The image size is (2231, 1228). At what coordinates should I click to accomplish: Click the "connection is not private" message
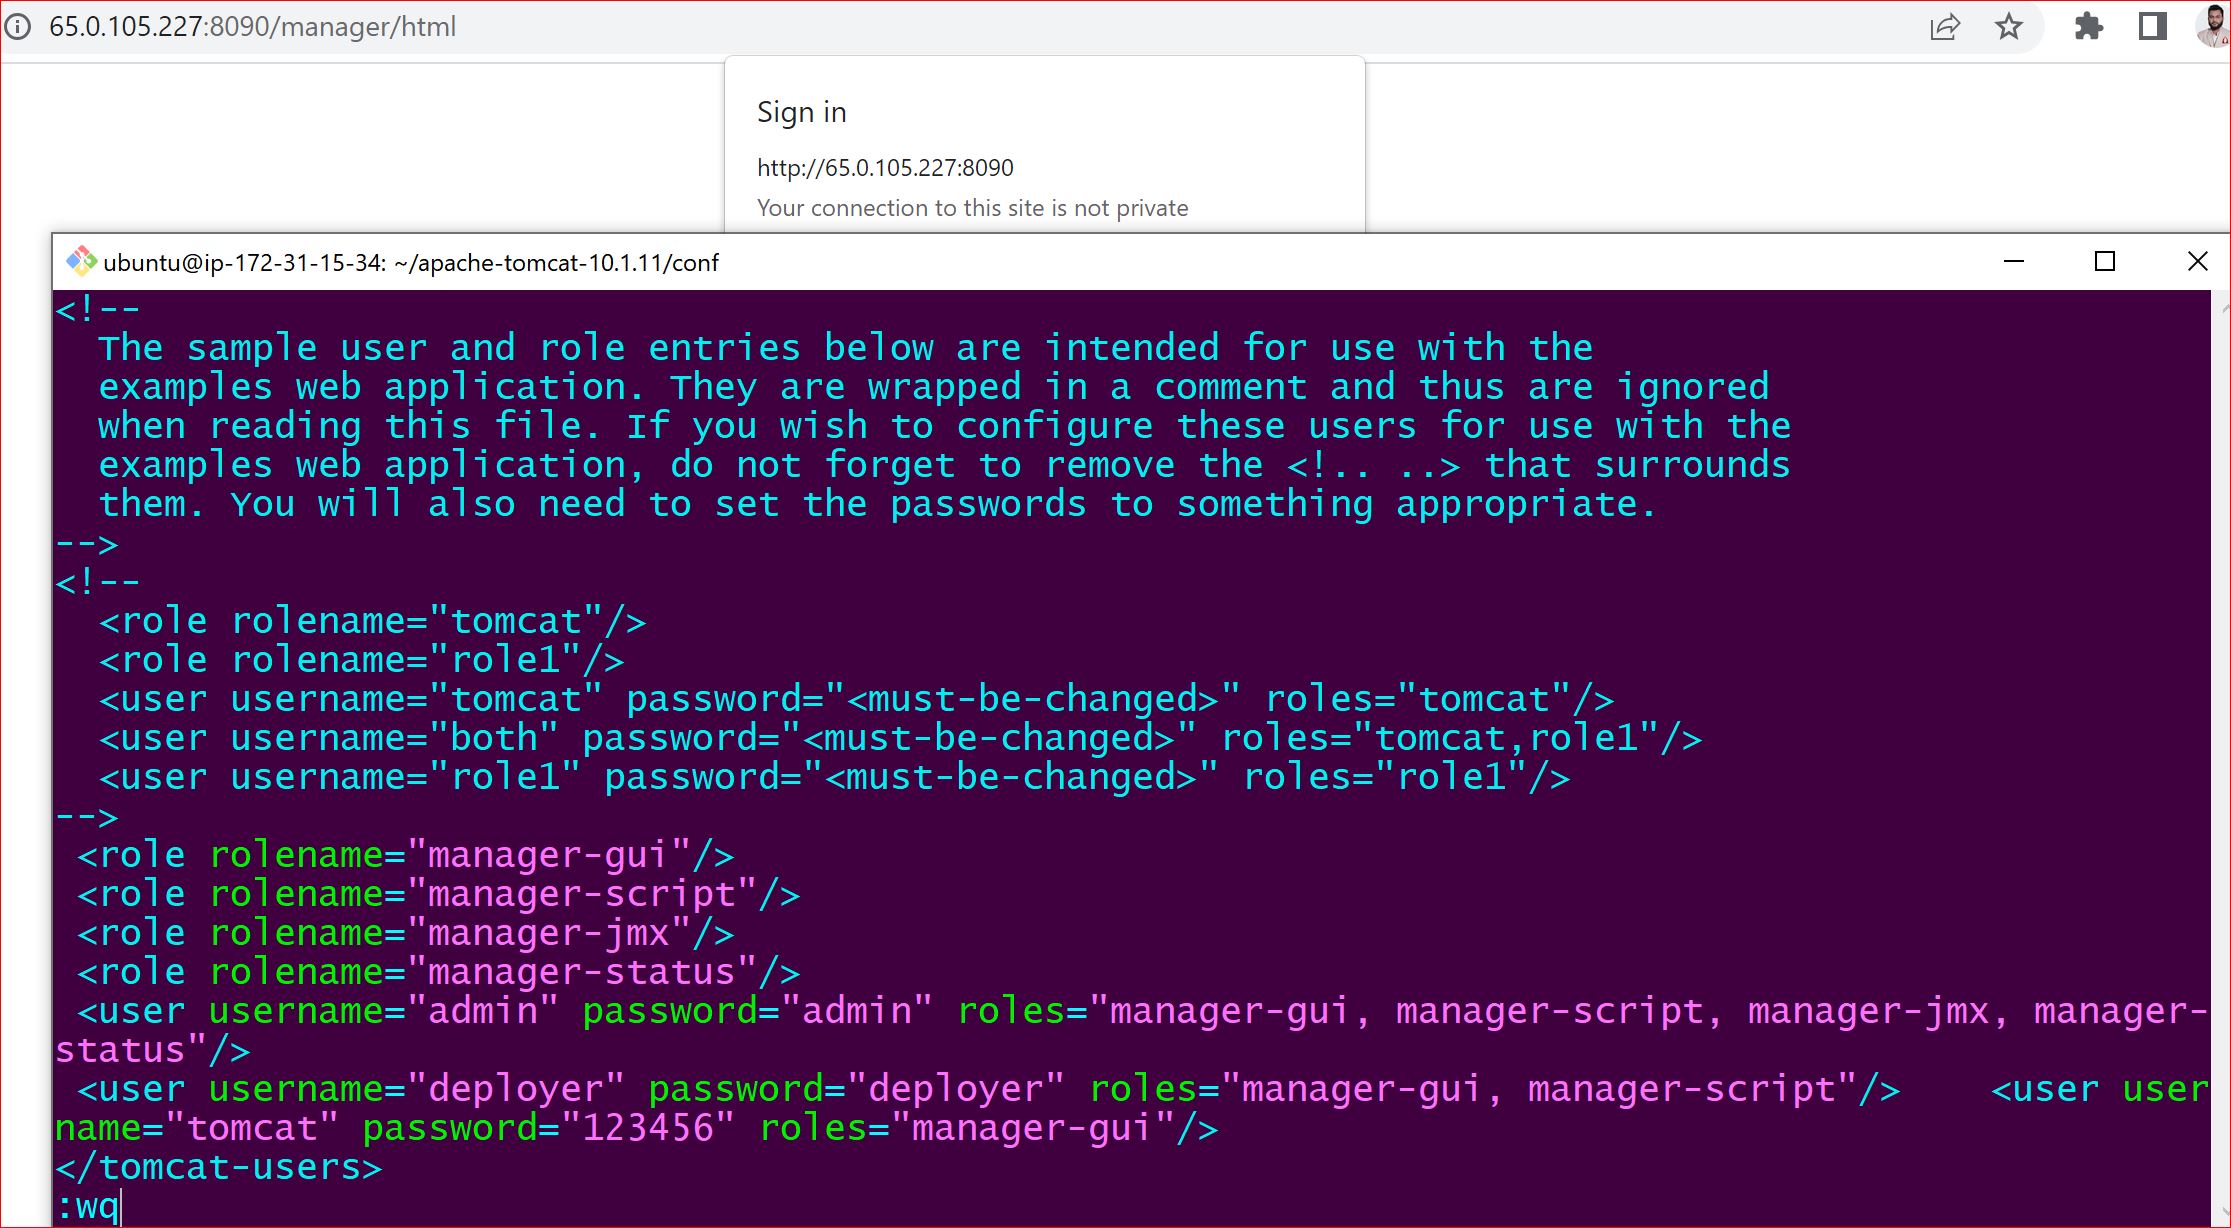tap(972, 208)
